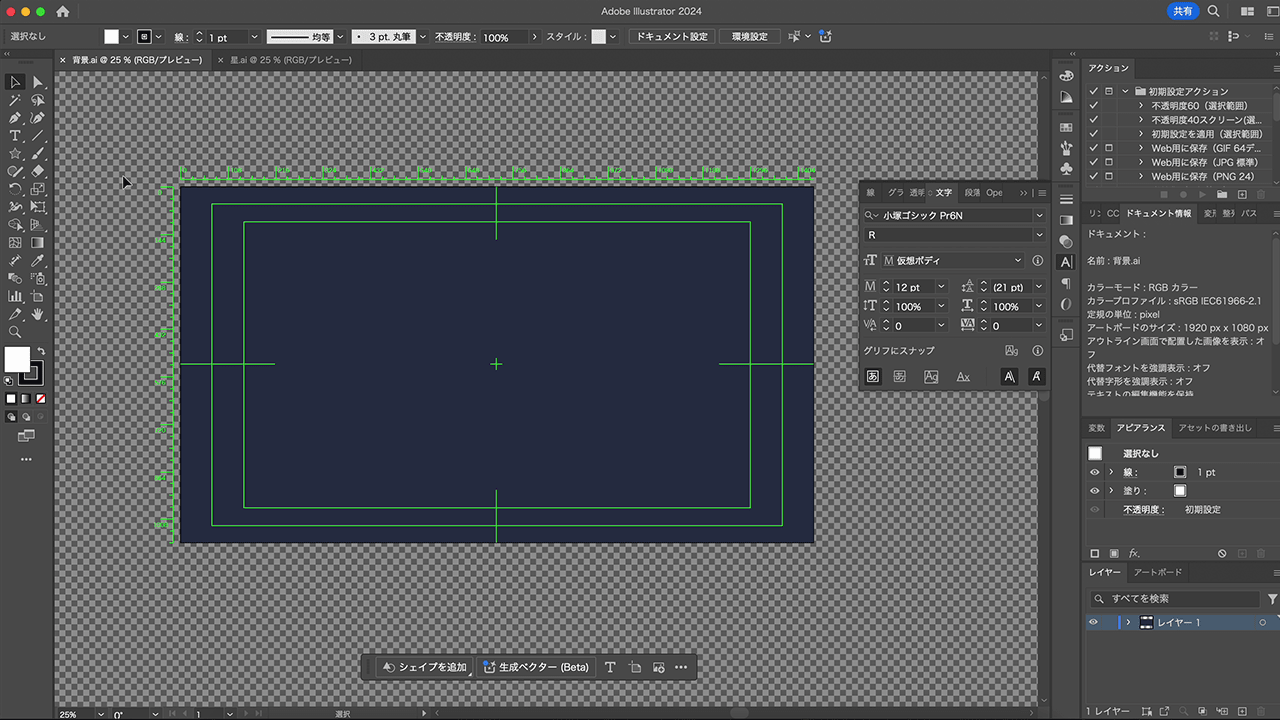Collapse the 初期設定アクション folder
Image resolution: width=1280 pixels, height=720 pixels.
pos(1125,91)
